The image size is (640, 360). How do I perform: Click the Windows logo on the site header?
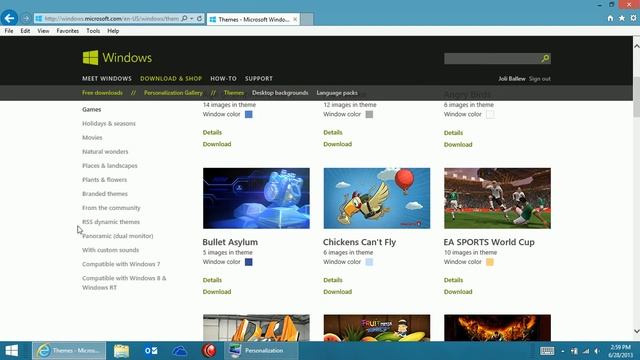pyautogui.click(x=117, y=58)
